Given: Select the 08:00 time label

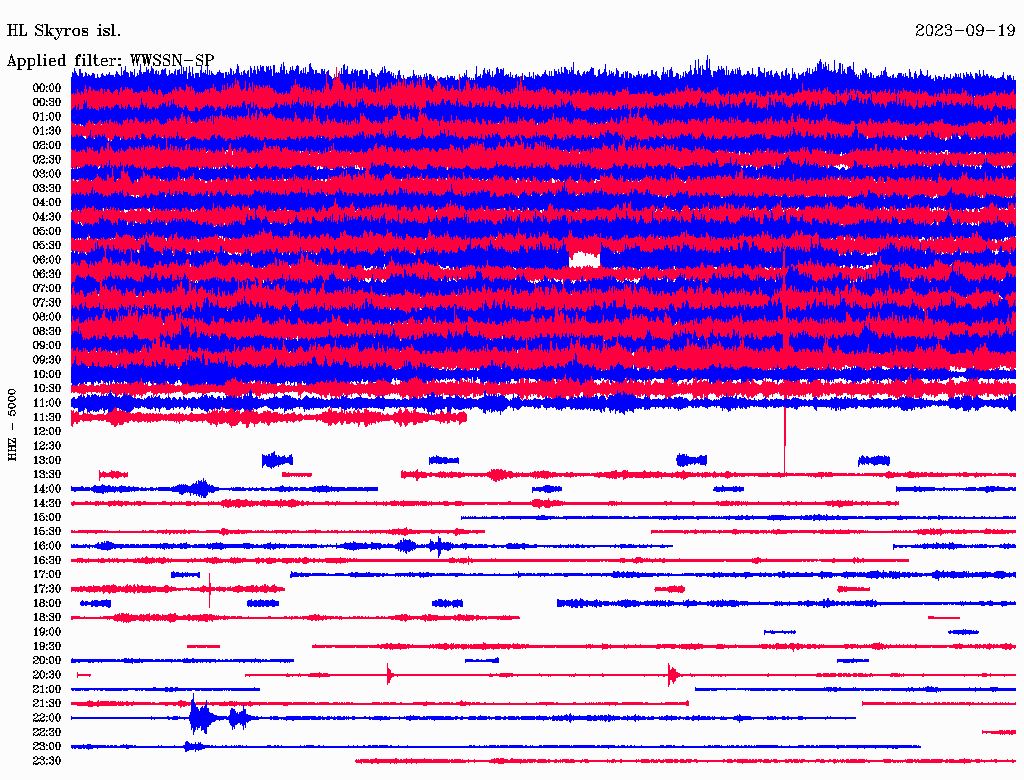Looking at the screenshot, I should [x=47, y=317].
